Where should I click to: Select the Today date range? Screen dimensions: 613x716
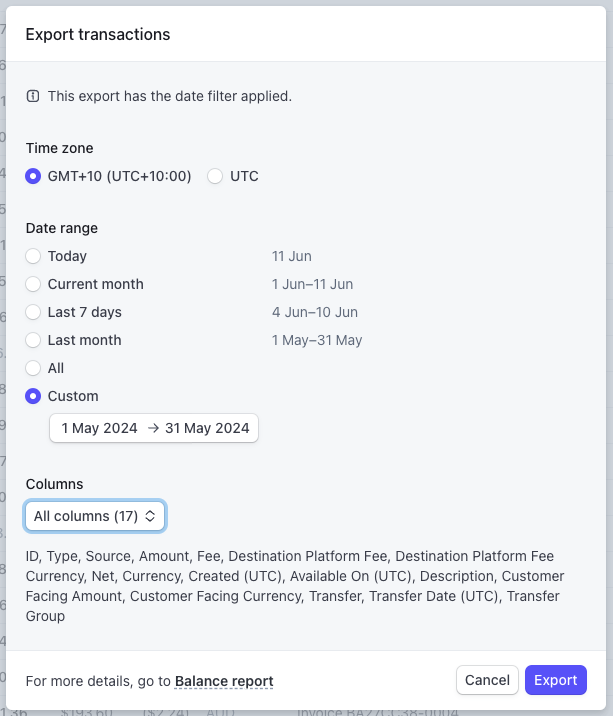pyautogui.click(x=33, y=256)
